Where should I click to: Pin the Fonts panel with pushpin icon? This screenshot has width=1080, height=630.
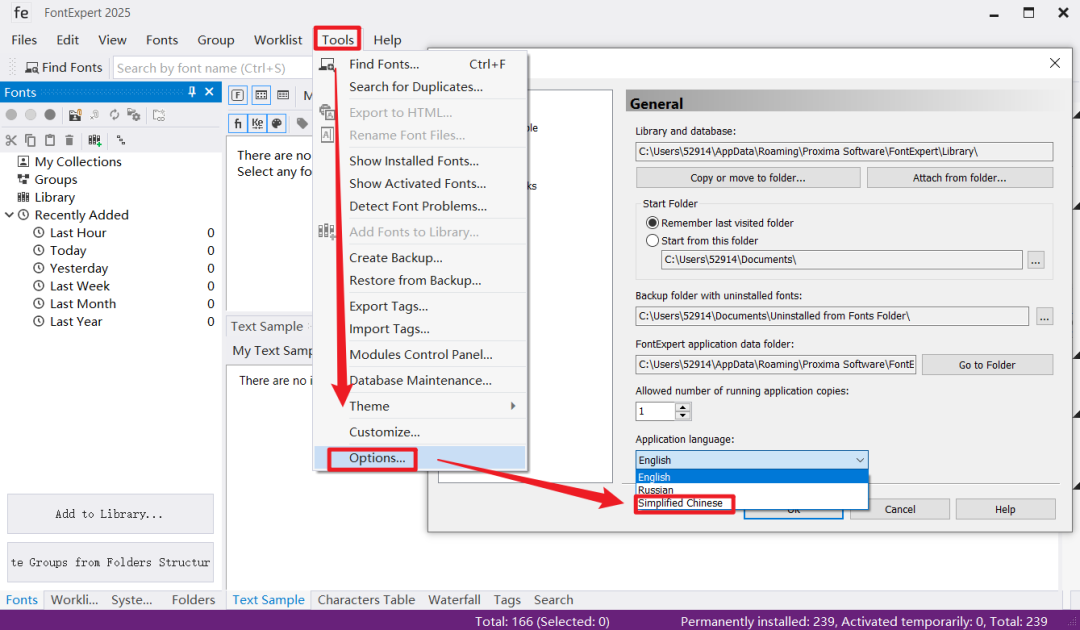[191, 92]
